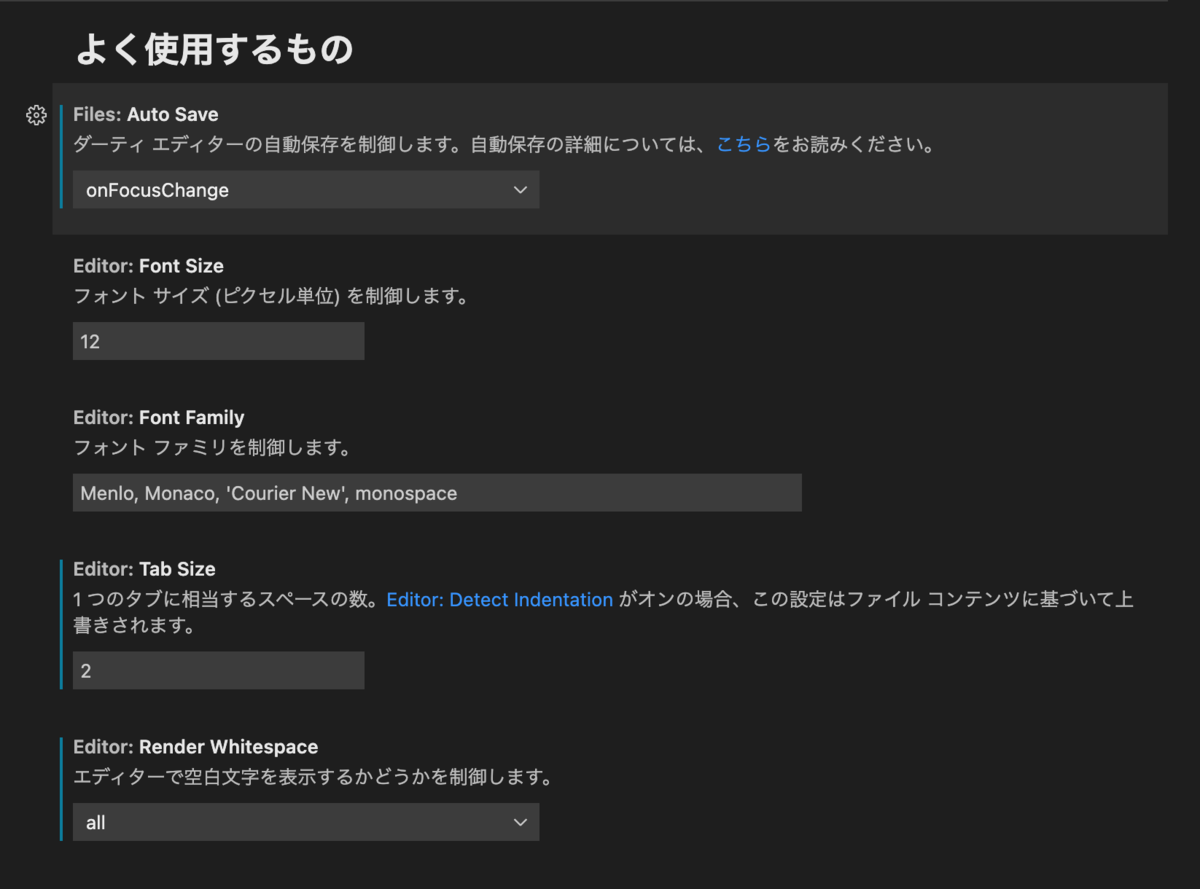This screenshot has width=1200, height=889.
Task: Click the Font Family field with Menlo, Monaco
Action: 437,493
